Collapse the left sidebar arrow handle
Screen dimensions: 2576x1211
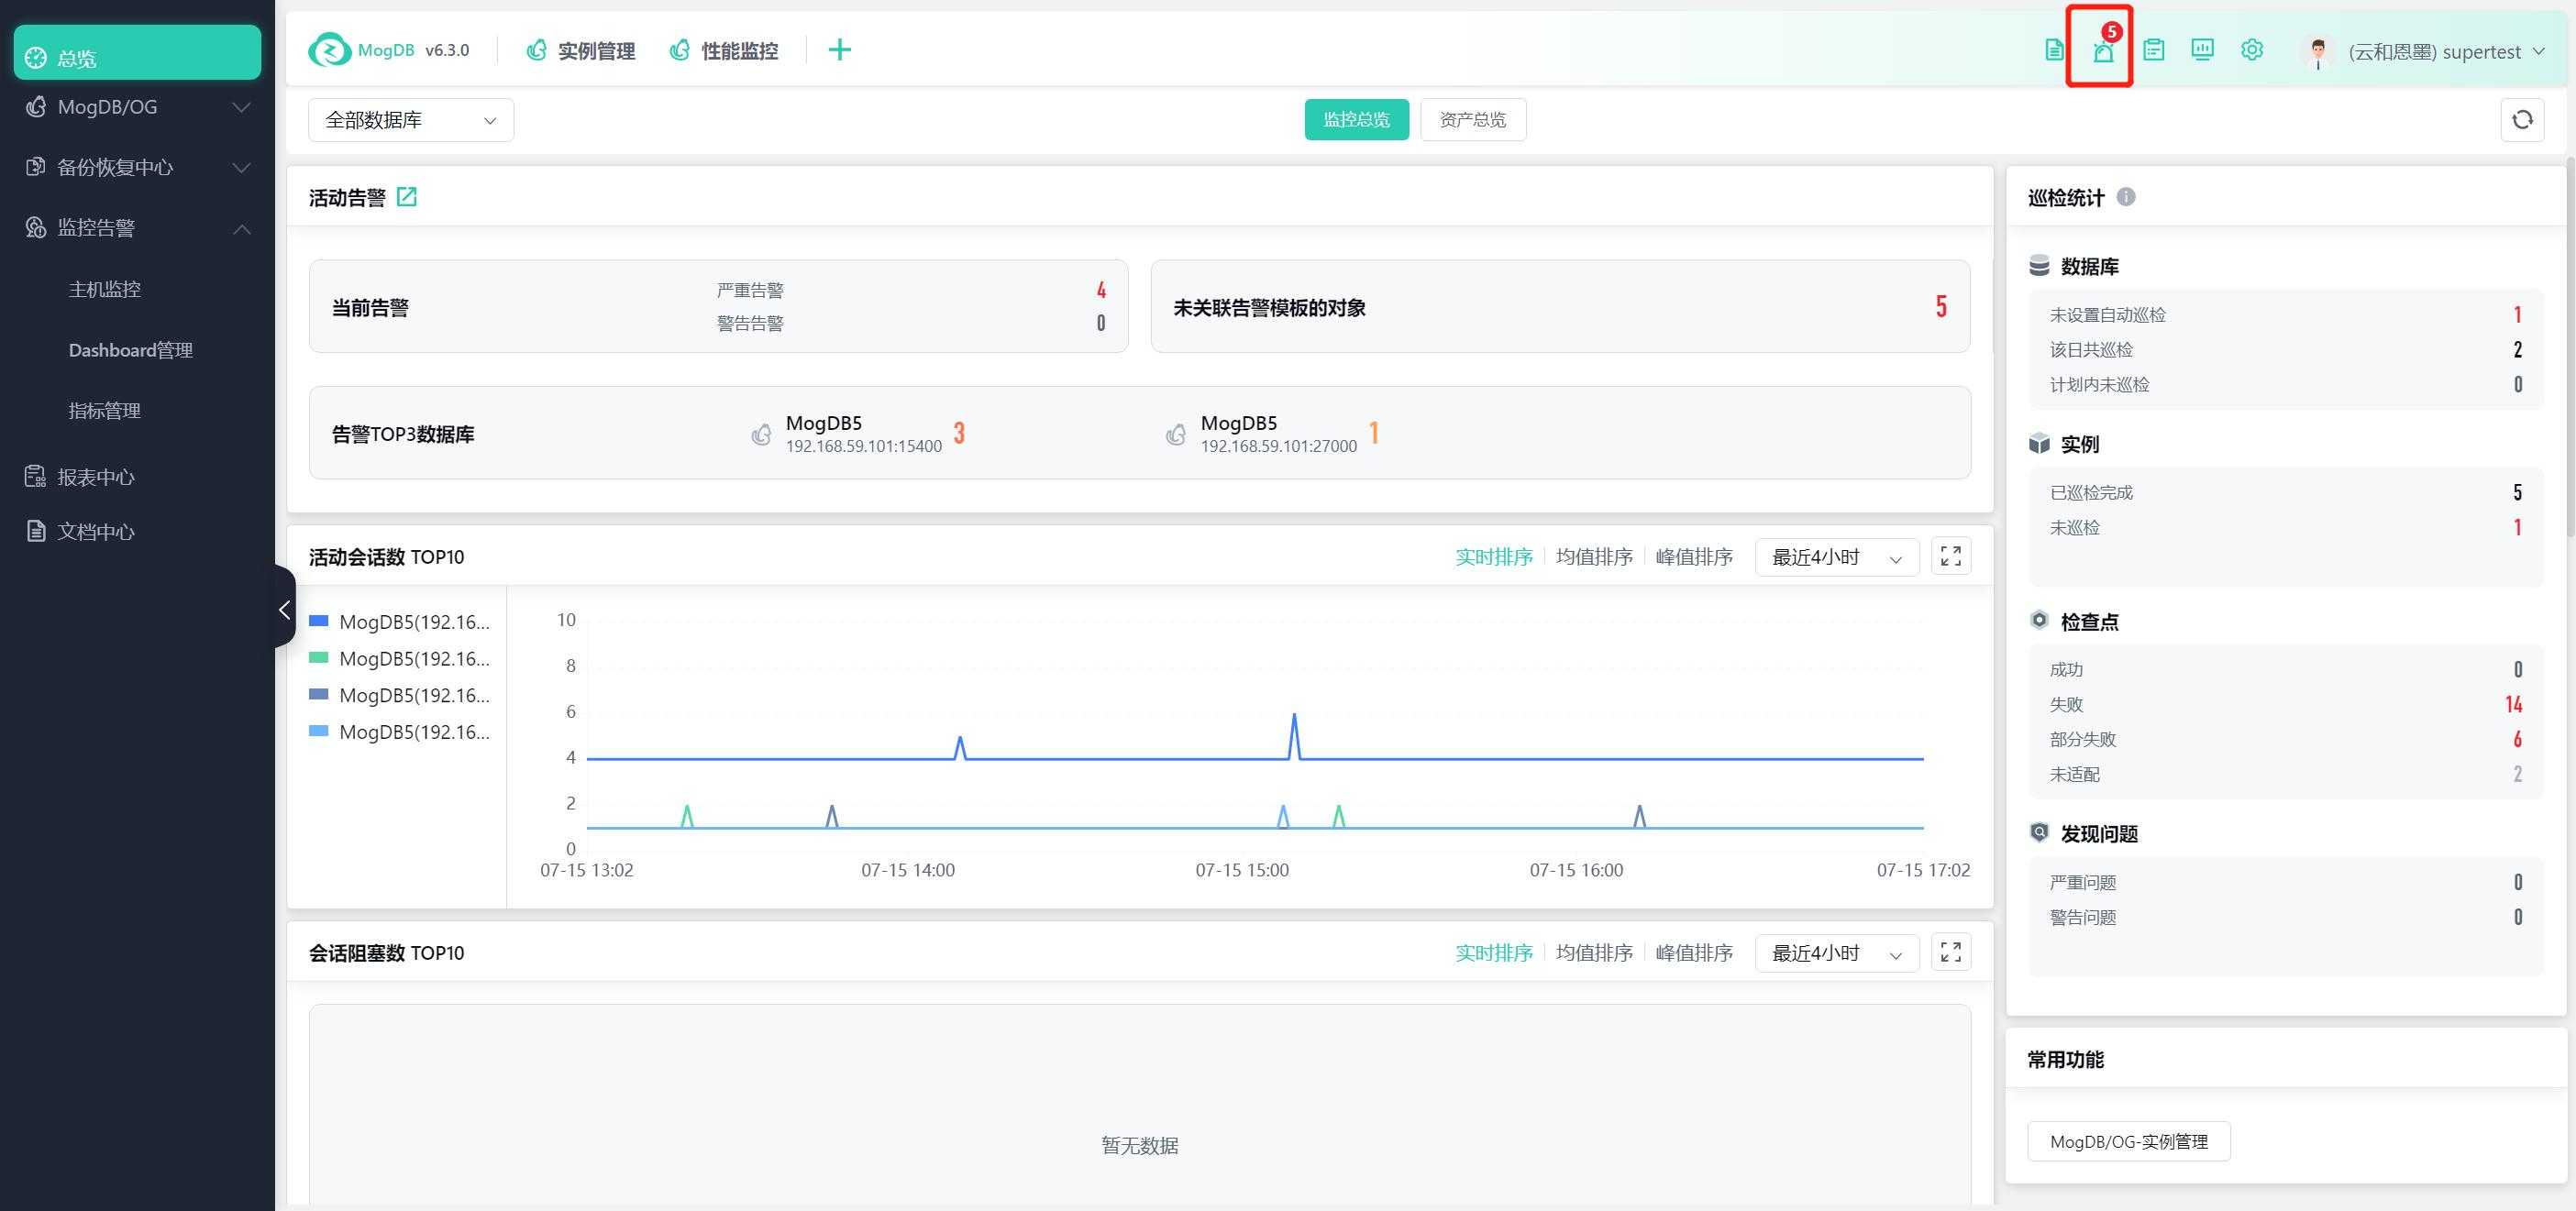[285, 609]
